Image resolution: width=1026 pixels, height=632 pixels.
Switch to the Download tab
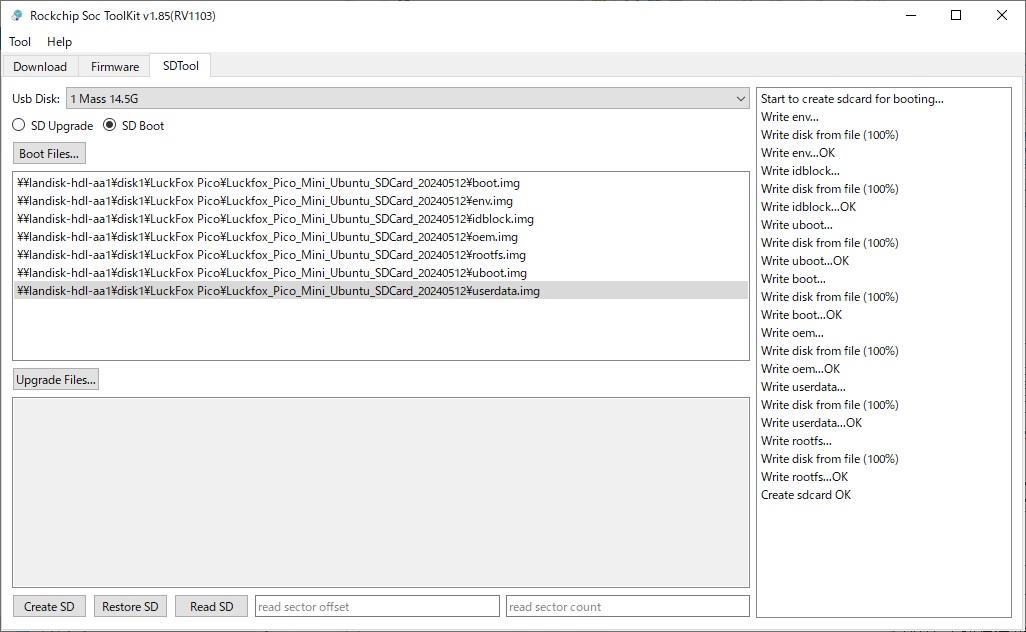40,67
